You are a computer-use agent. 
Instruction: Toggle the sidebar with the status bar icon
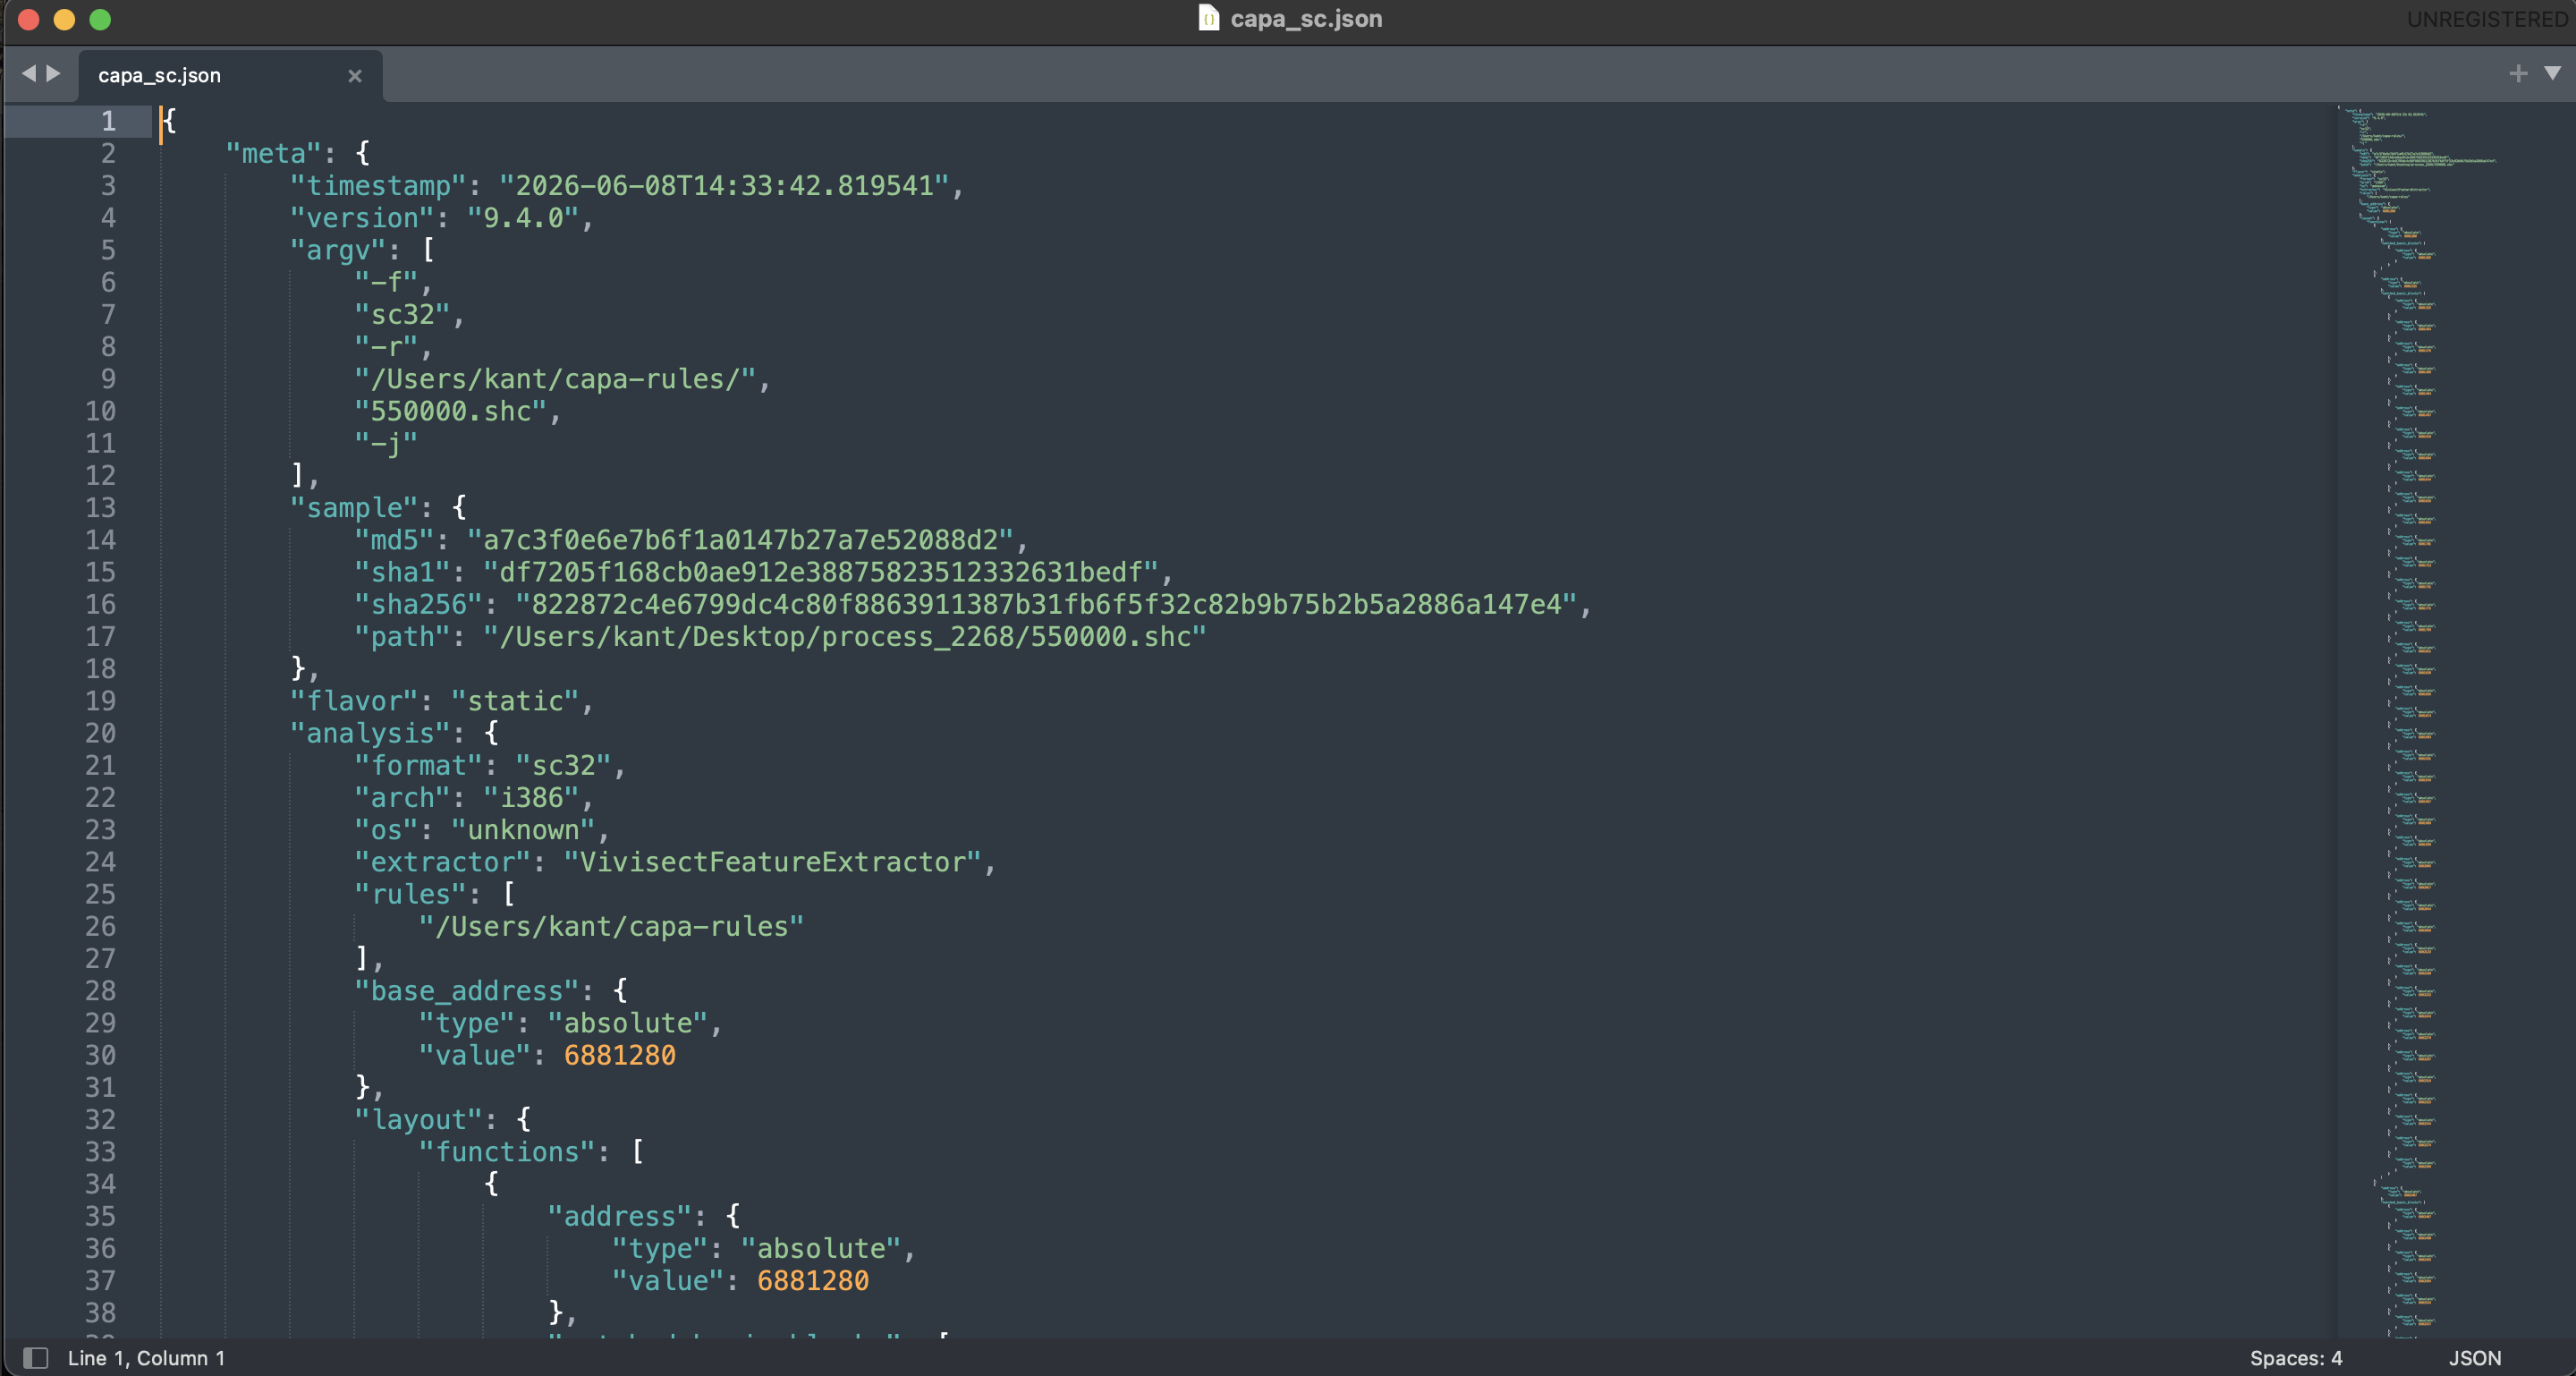[35, 1357]
